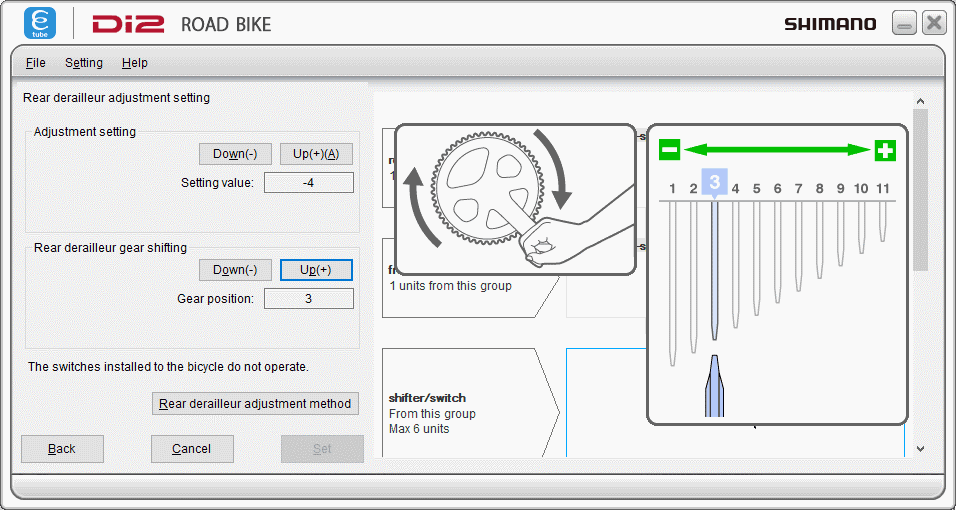Image resolution: width=956 pixels, height=510 pixels.
Task: Click the green plus icon
Action: 885,150
